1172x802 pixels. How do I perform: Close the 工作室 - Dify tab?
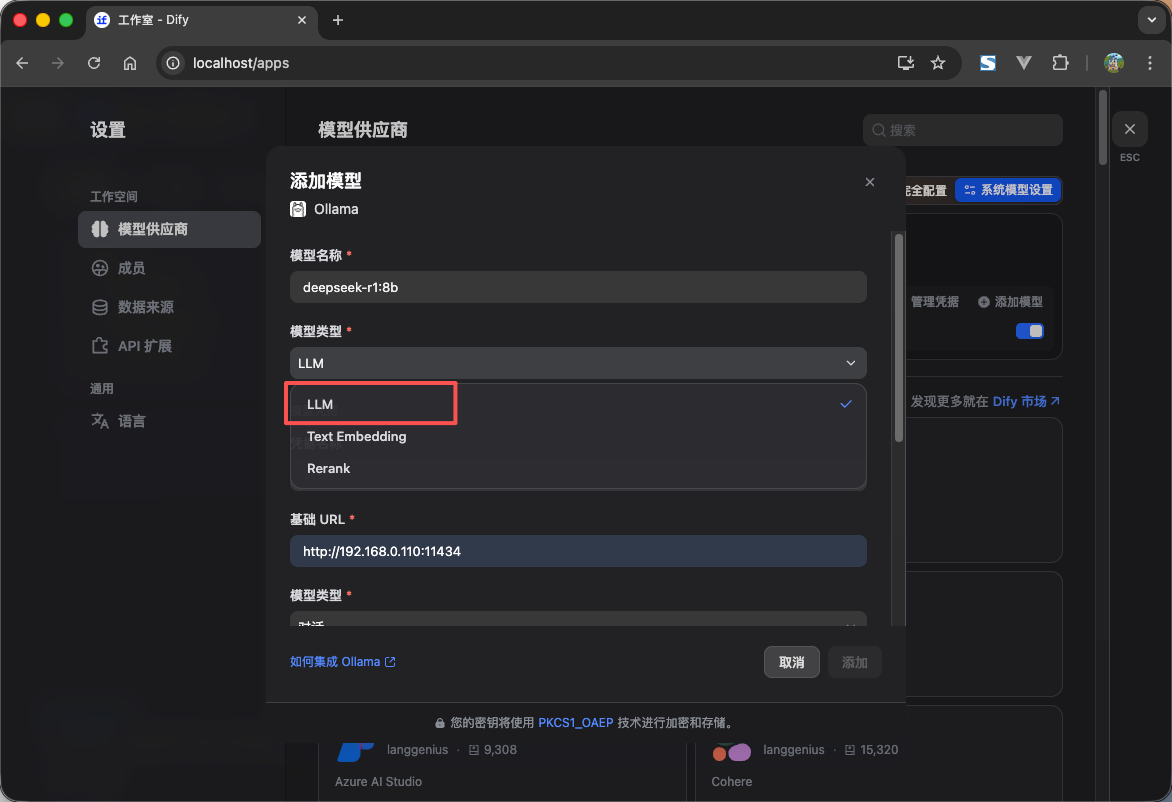(x=302, y=20)
